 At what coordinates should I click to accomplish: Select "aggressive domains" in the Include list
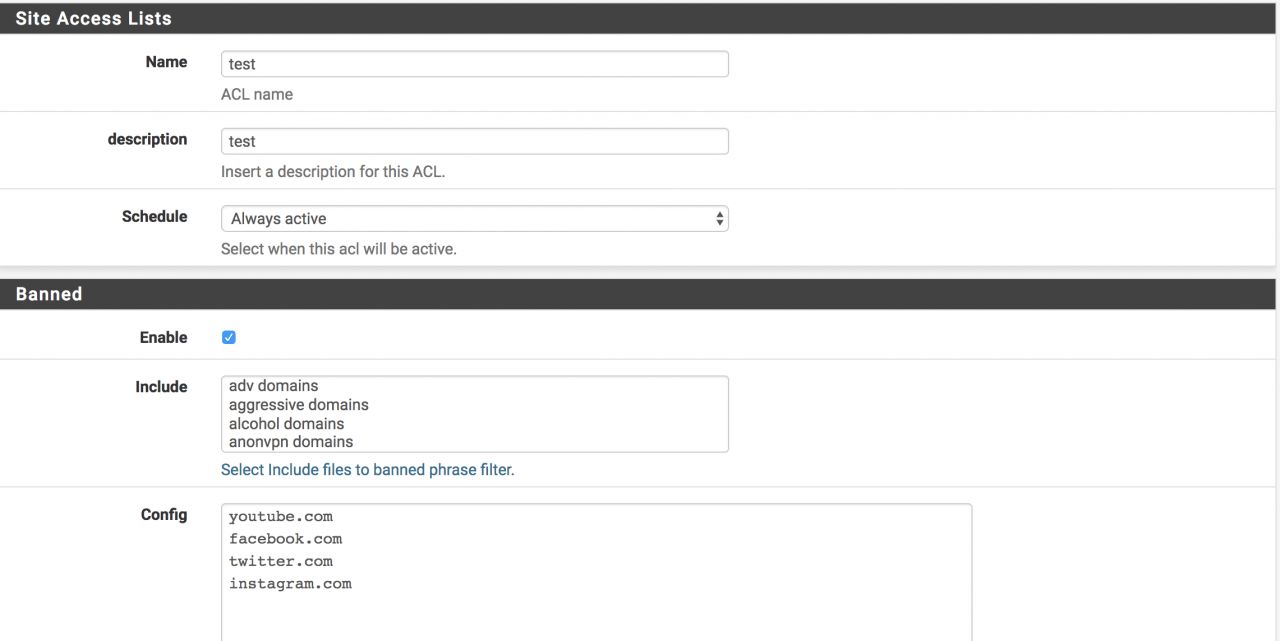click(298, 405)
